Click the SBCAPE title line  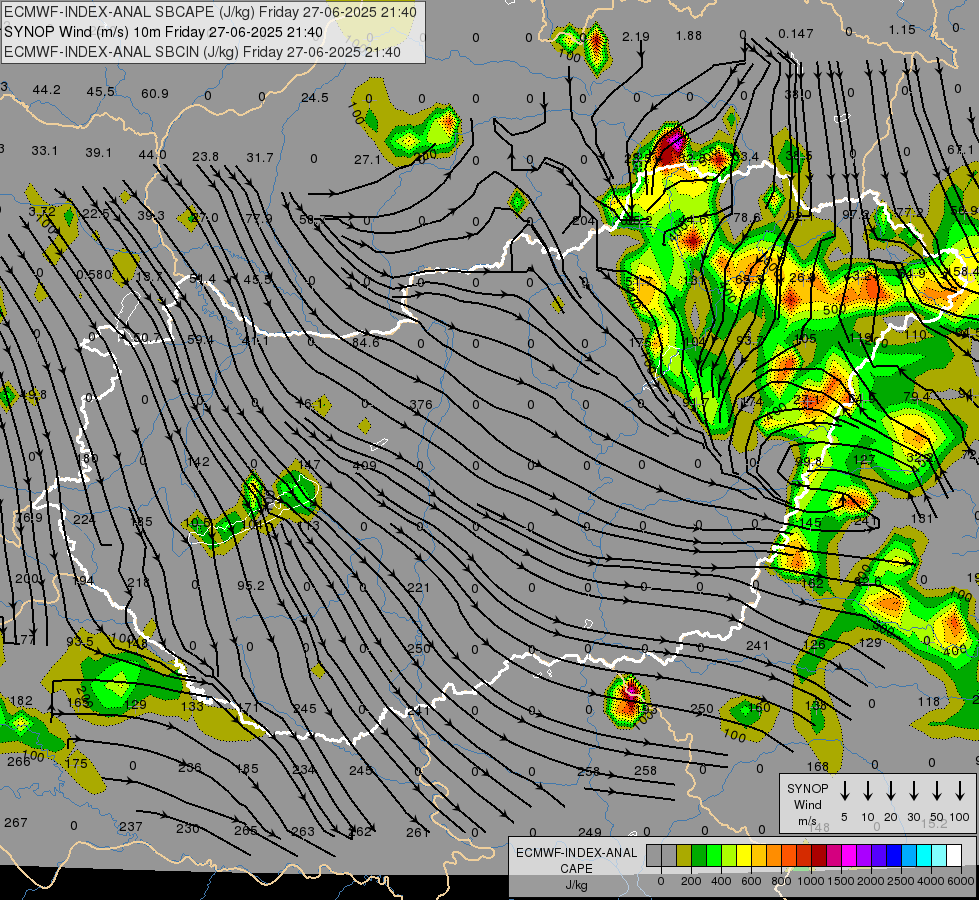(210, 12)
